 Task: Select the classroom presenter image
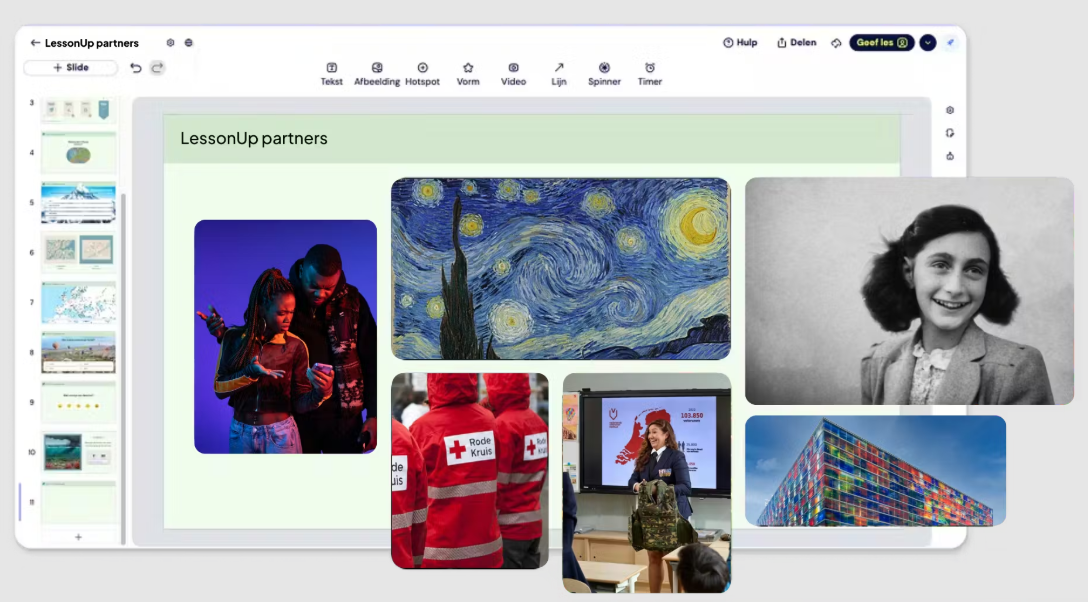coord(647,483)
